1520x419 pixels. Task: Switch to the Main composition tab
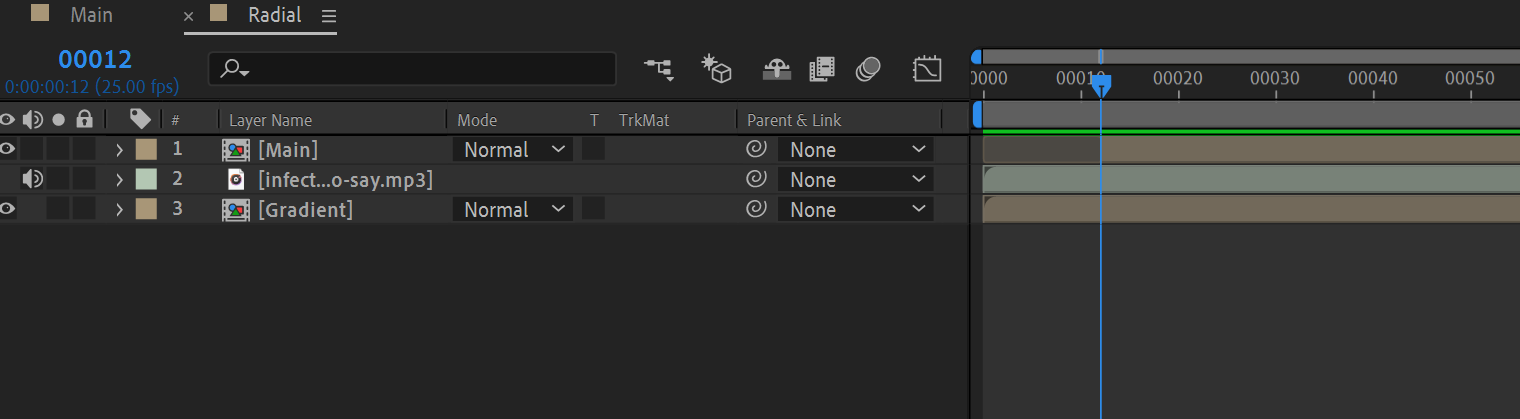tap(91, 15)
